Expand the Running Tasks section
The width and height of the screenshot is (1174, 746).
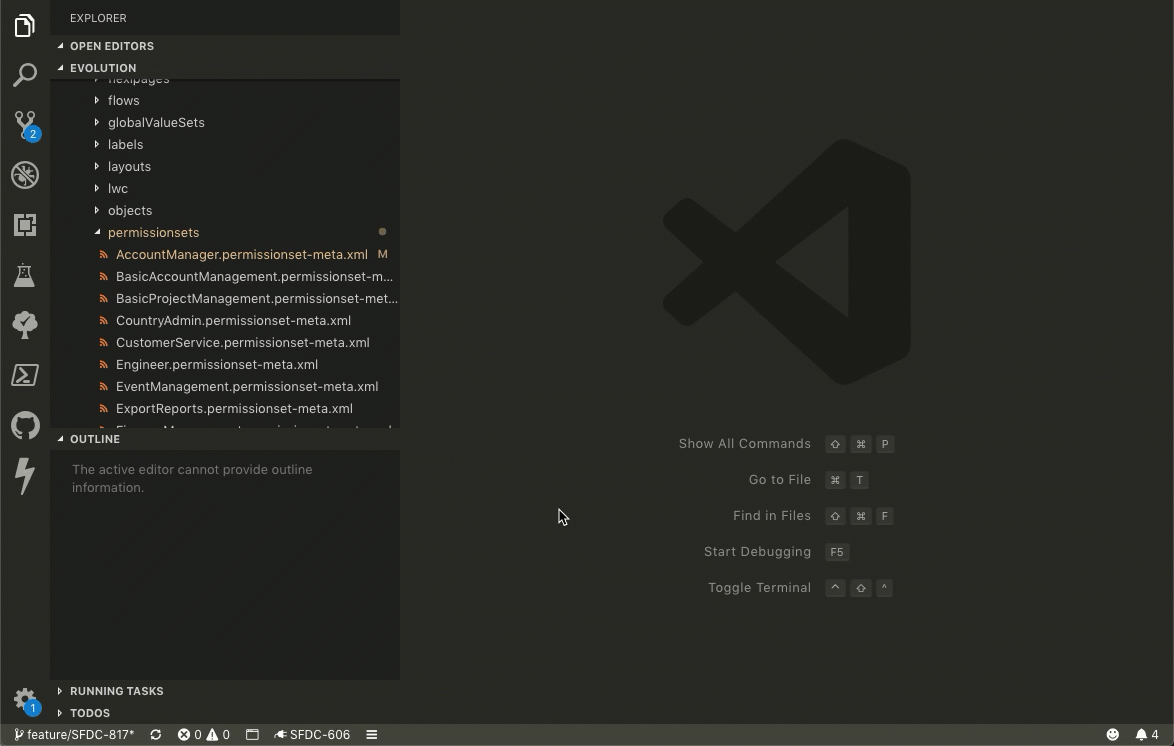(x=225, y=691)
